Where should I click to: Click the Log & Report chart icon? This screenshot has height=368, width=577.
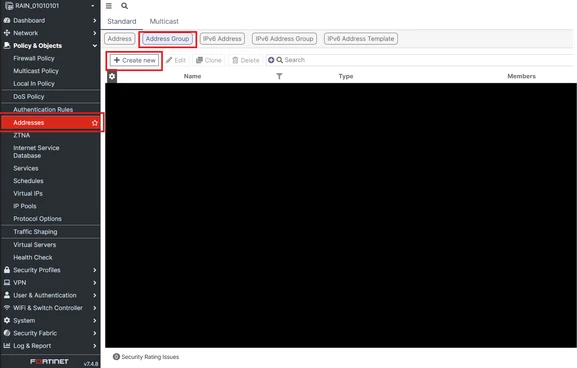[x=7, y=346]
